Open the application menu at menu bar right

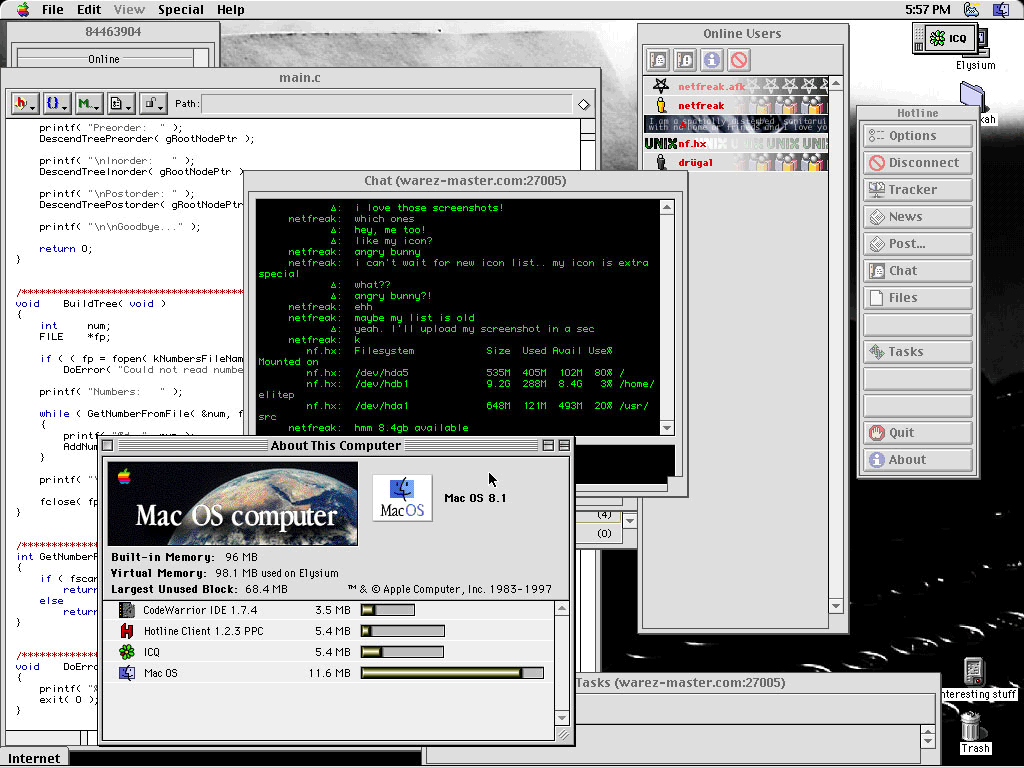tap(1001, 9)
